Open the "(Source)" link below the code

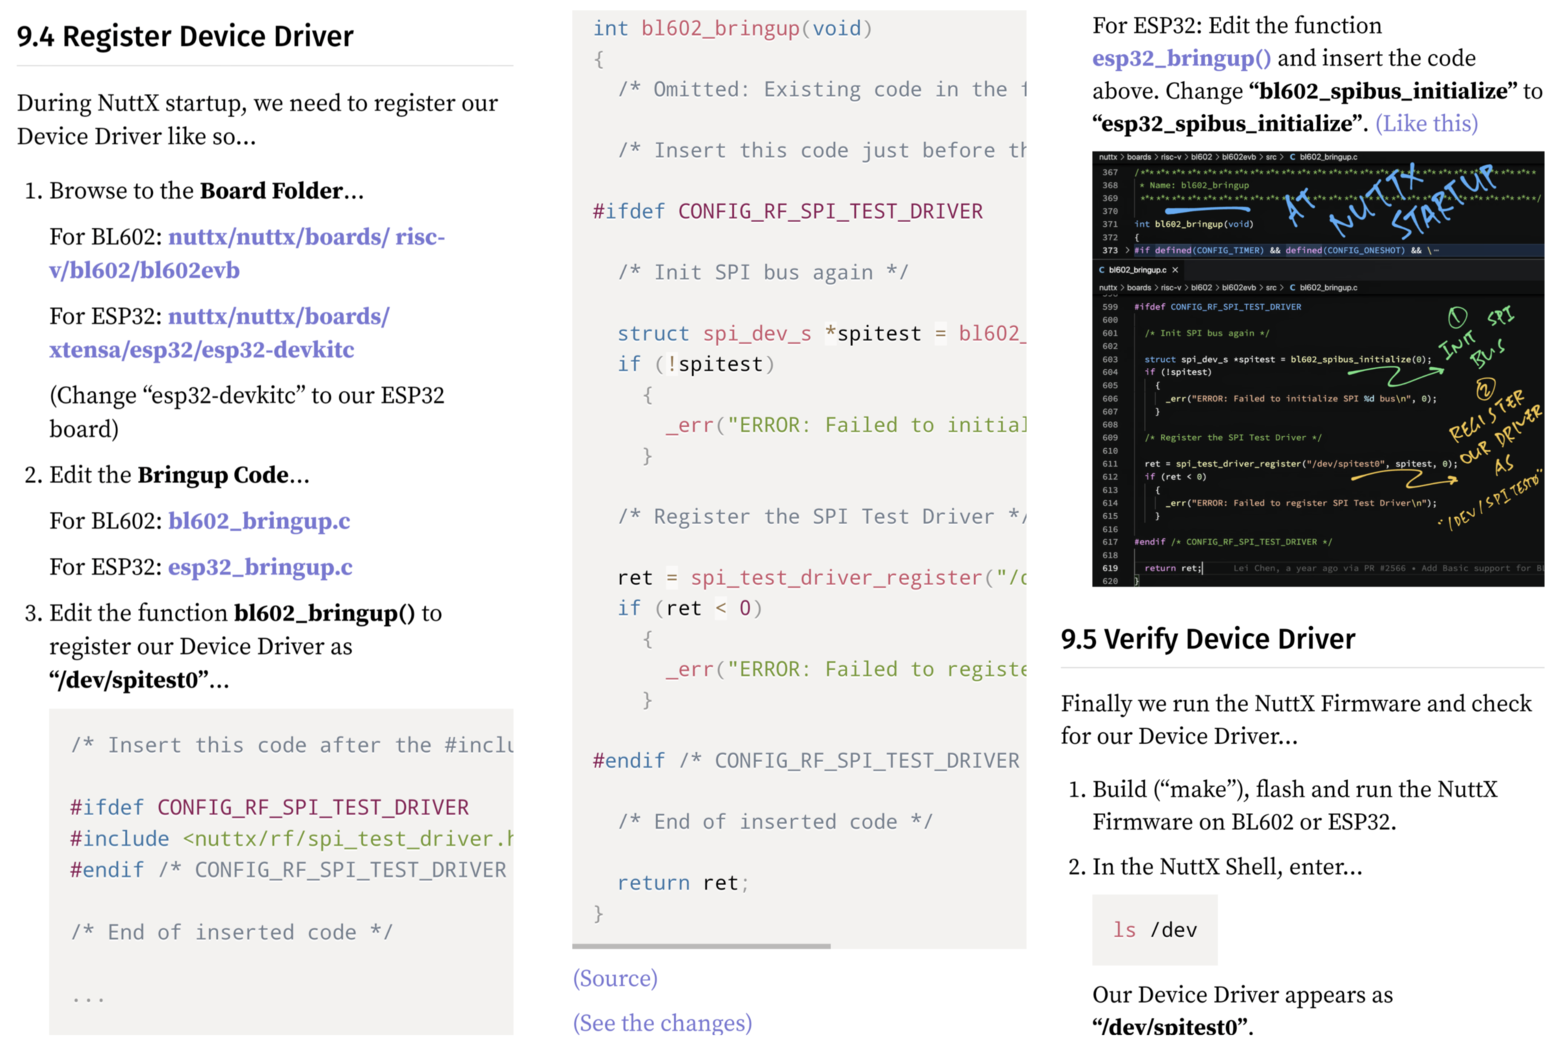click(x=615, y=978)
